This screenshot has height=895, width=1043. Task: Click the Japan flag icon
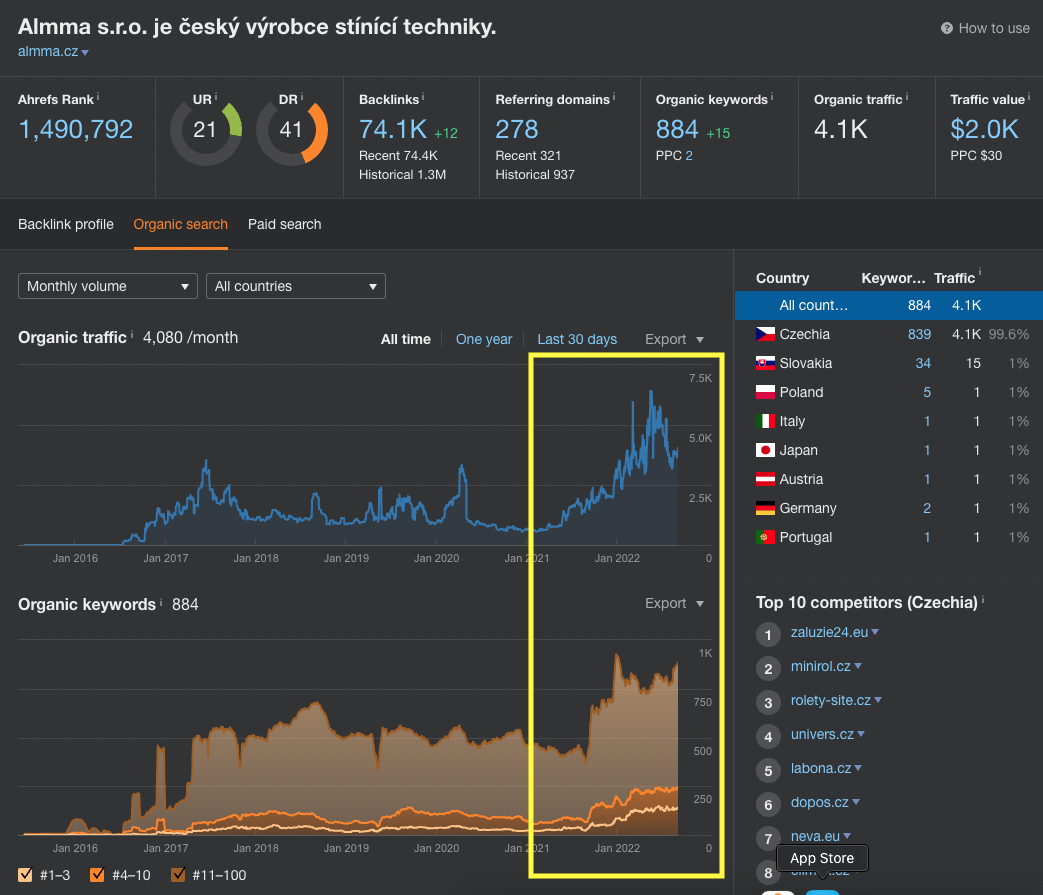[765, 450]
